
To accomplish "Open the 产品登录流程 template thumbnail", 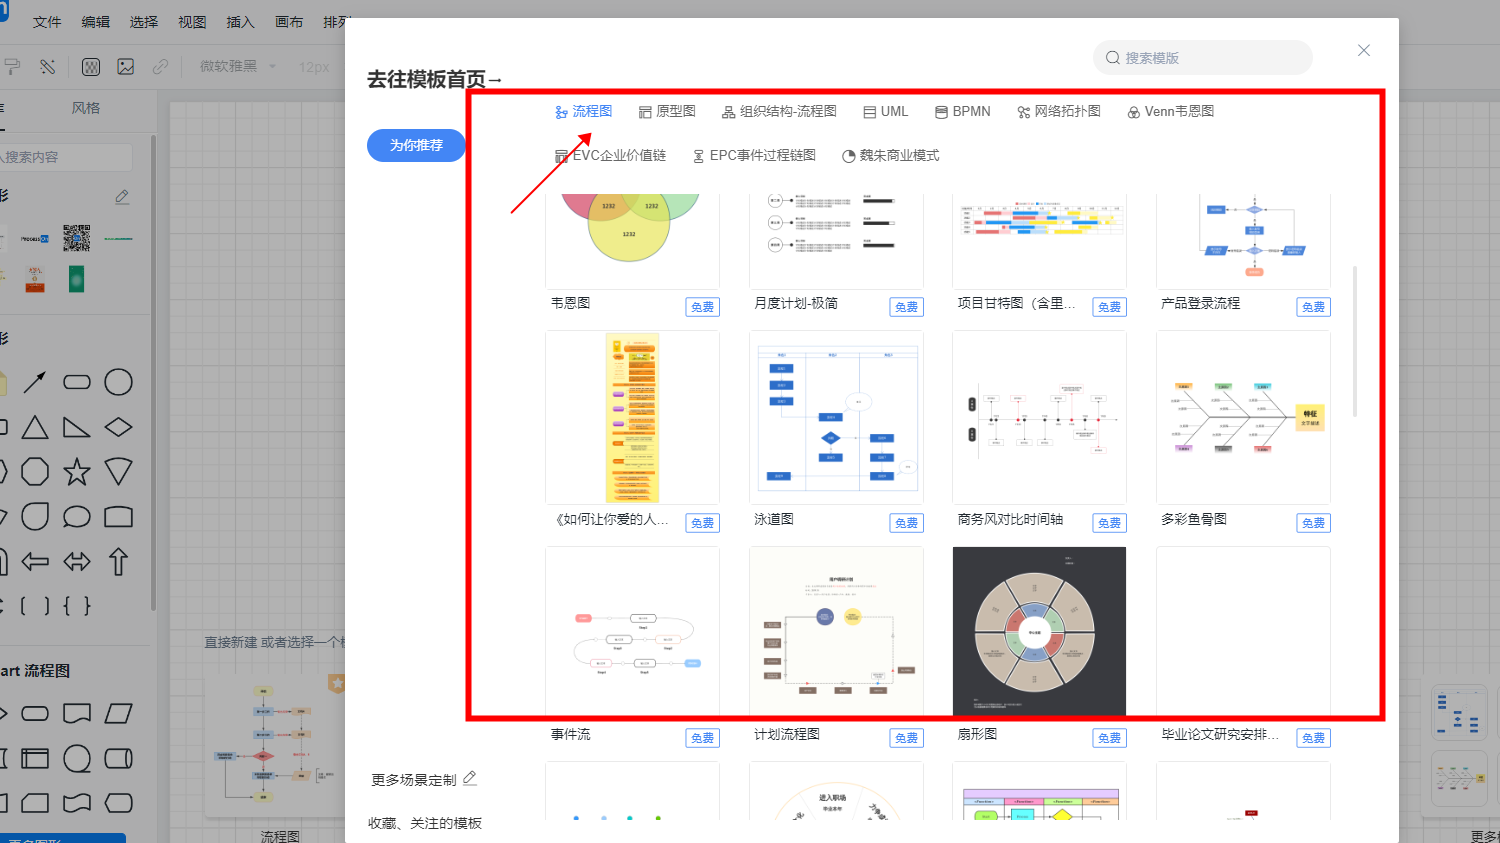I will [x=1243, y=241].
